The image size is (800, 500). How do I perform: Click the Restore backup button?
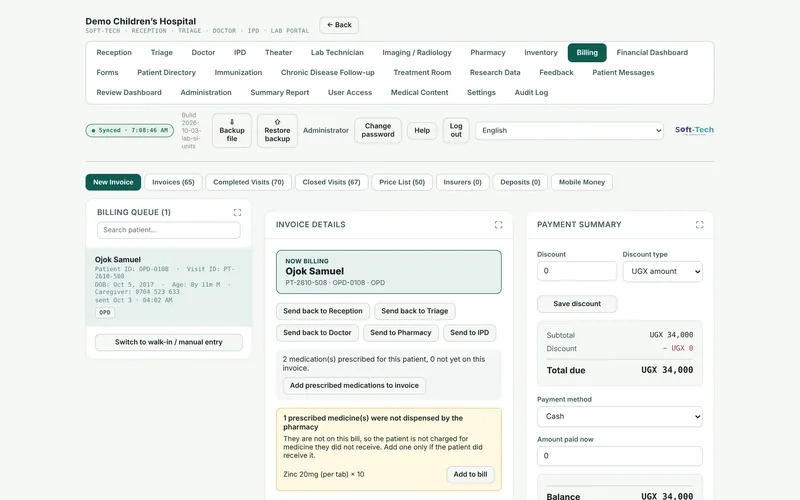pyautogui.click(x=277, y=131)
